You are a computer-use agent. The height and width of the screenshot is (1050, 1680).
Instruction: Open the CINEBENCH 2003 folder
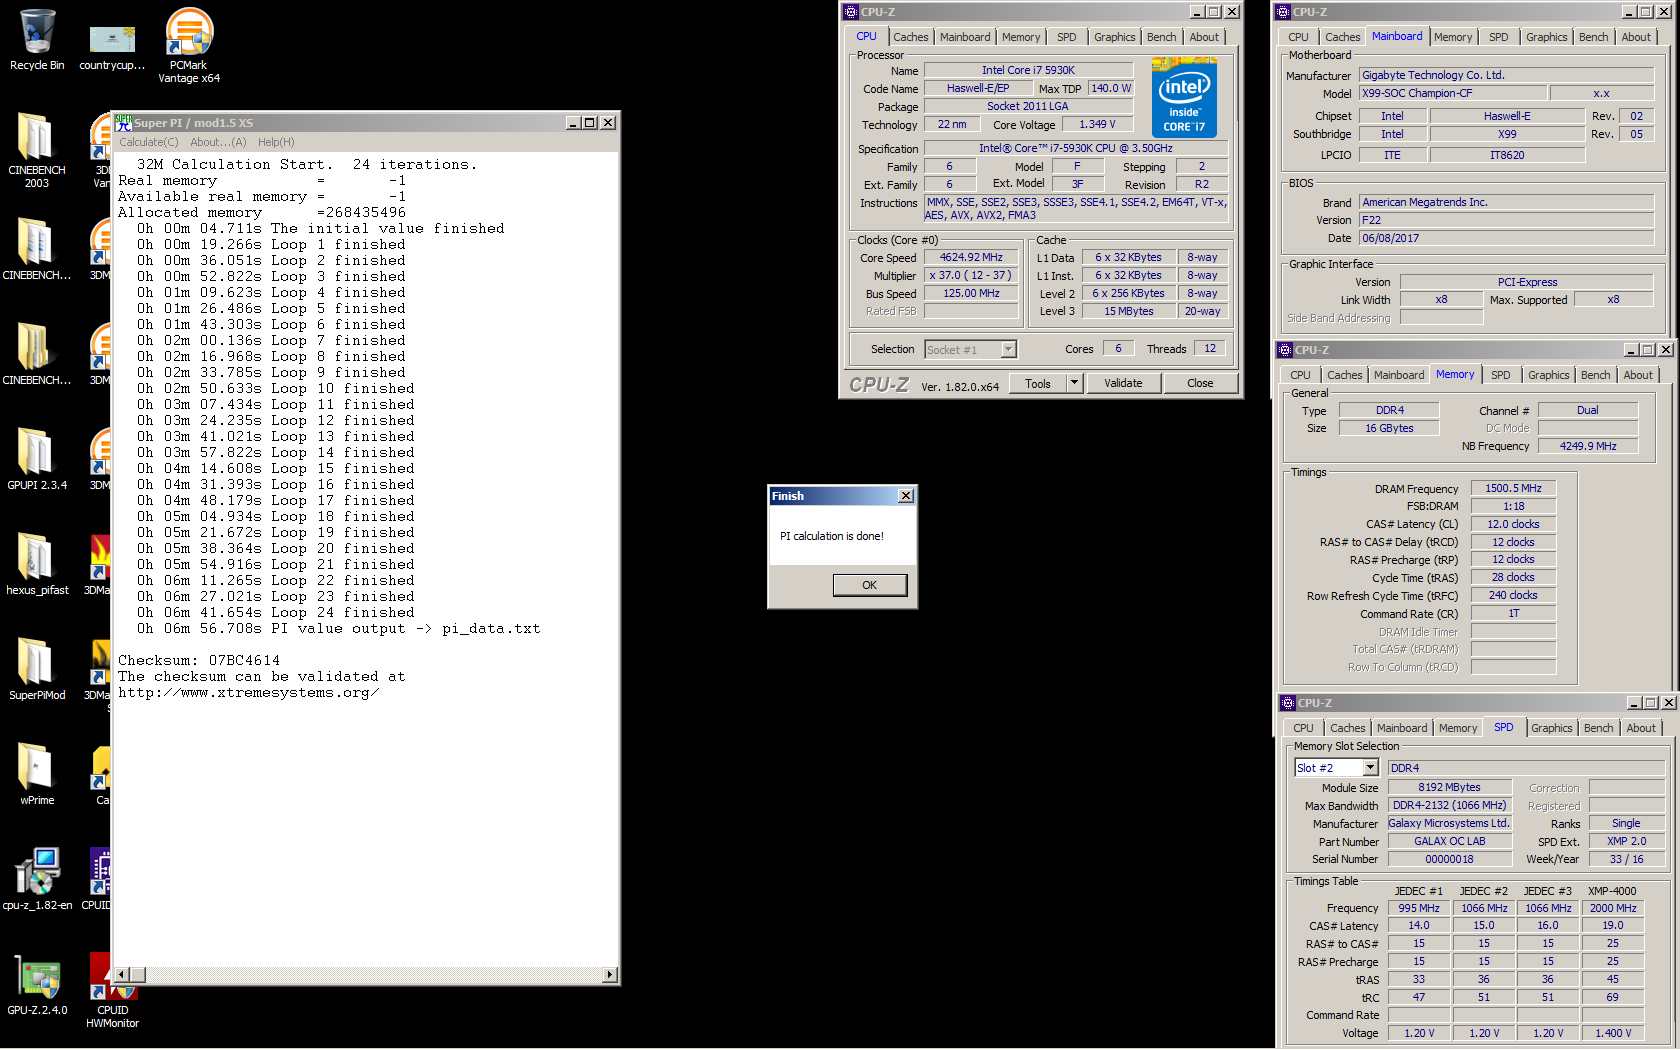(37, 150)
